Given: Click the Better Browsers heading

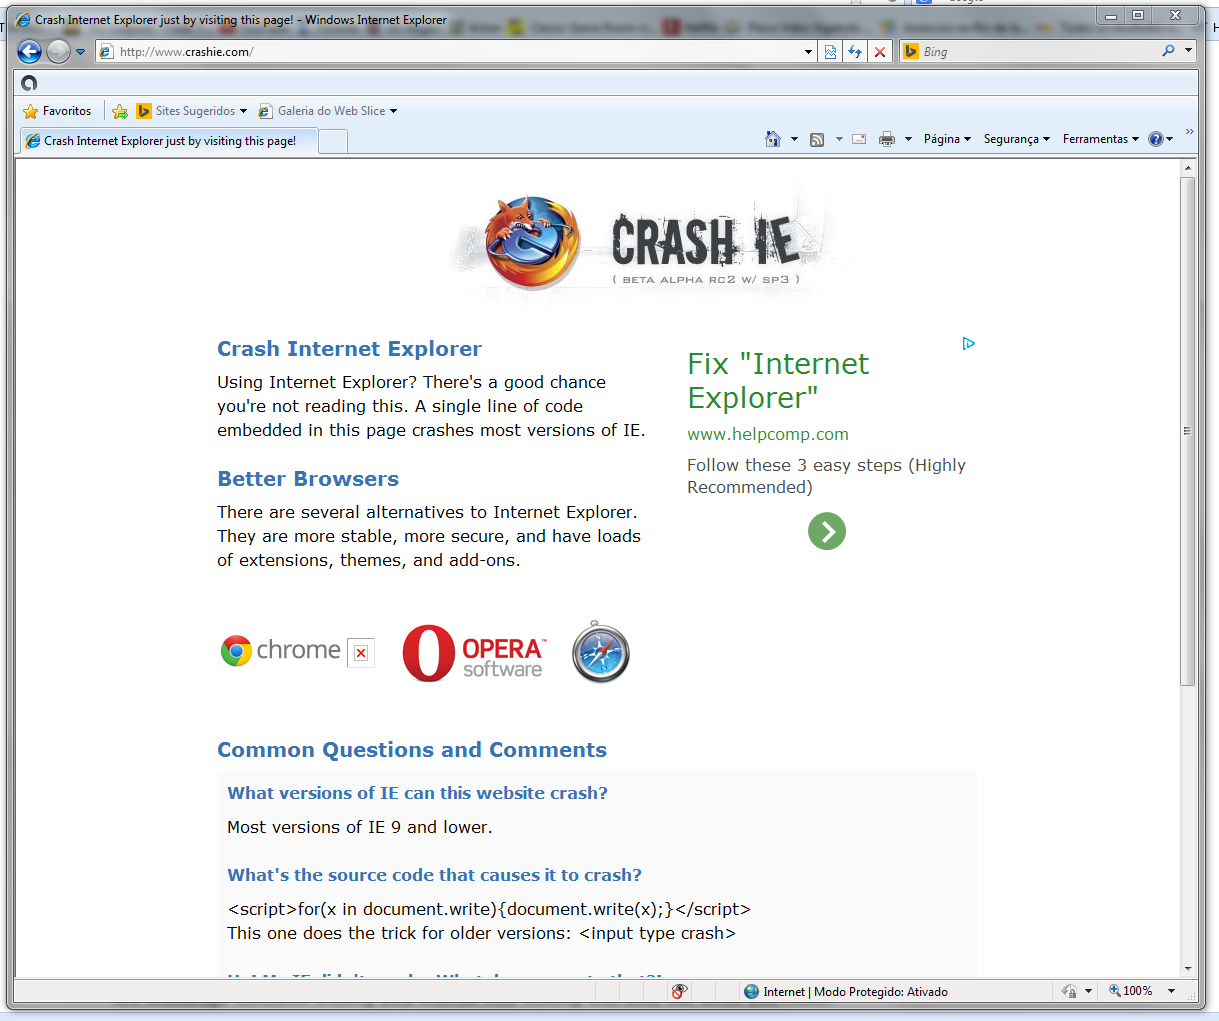Looking at the screenshot, I should (308, 479).
